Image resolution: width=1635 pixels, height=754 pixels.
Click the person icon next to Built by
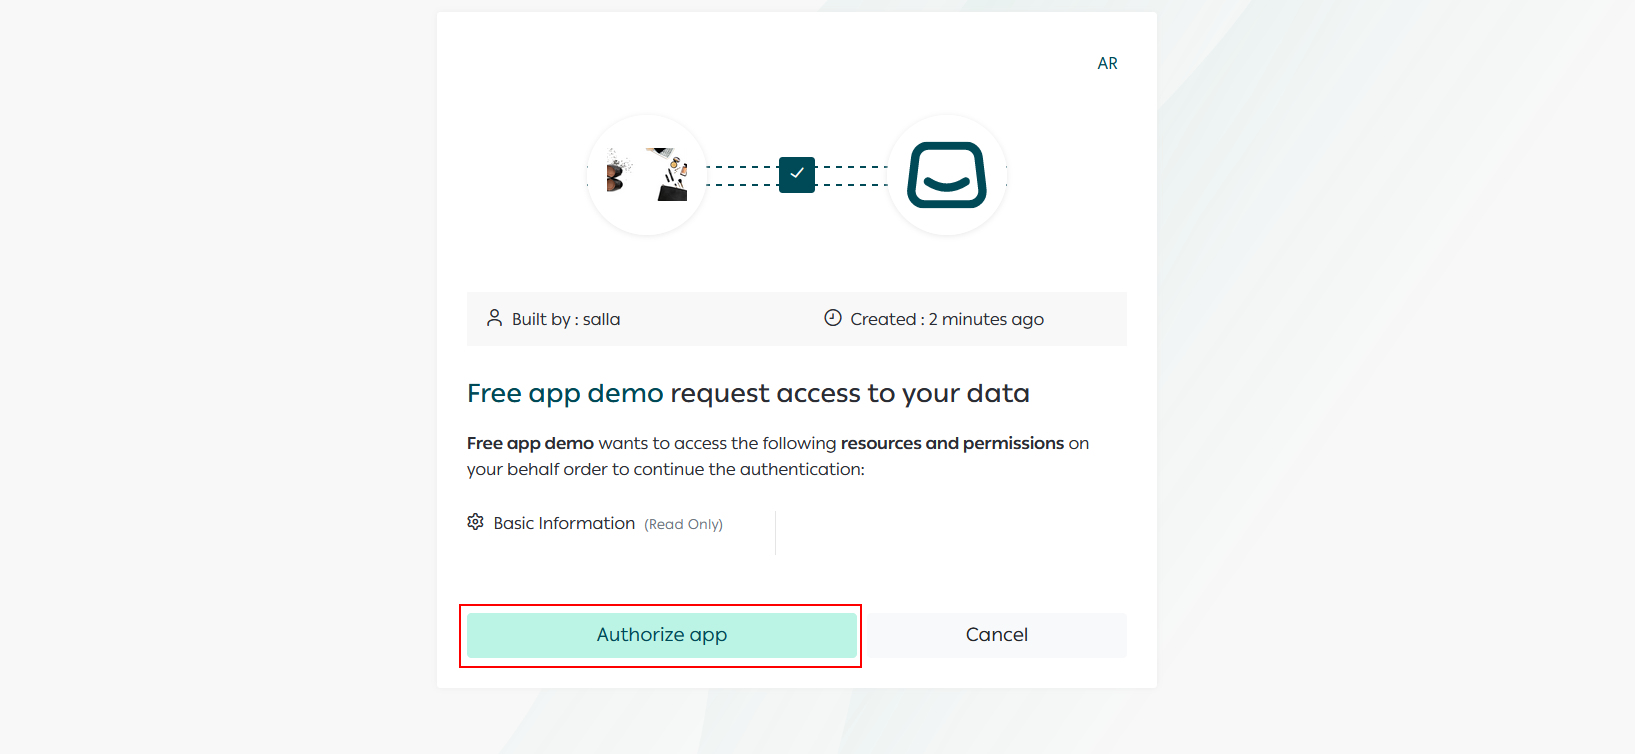pos(494,318)
